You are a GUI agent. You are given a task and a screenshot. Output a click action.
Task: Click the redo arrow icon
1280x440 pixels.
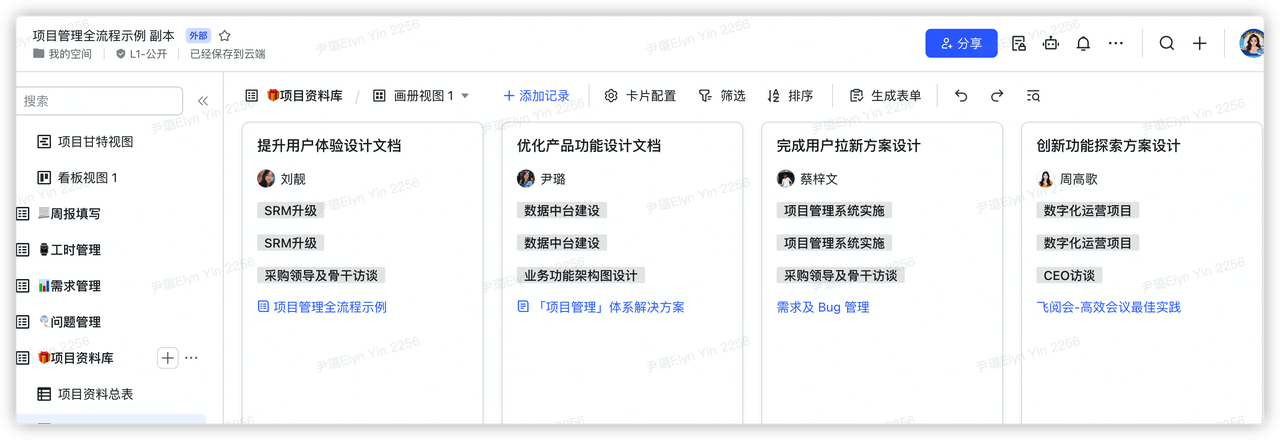point(996,96)
